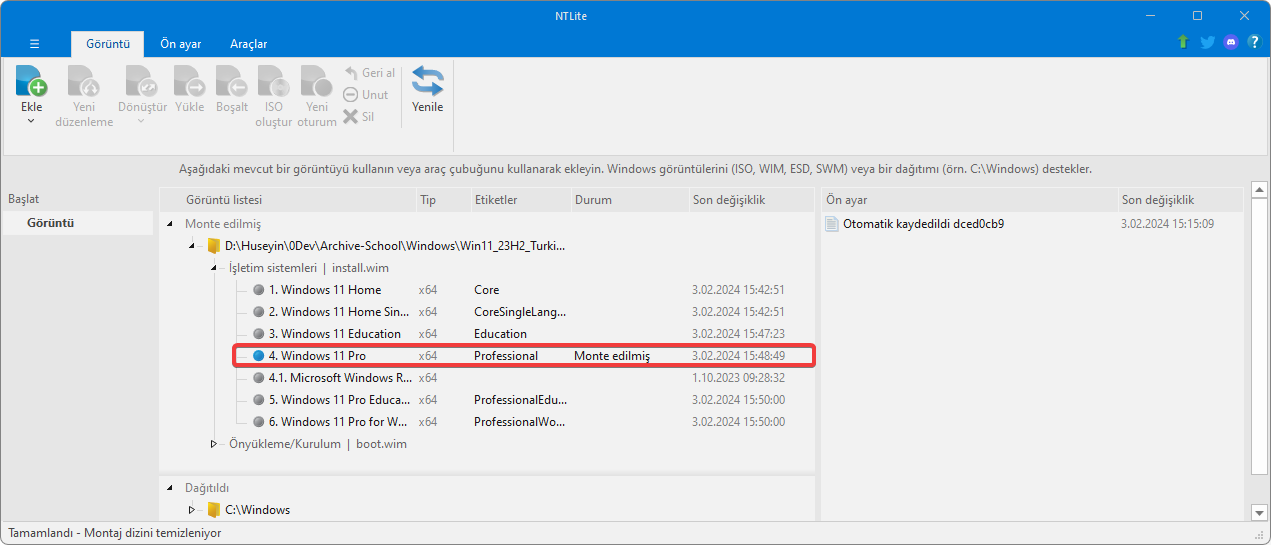Click document icon of Otomatik kaydedildi preset
The height and width of the screenshot is (545, 1271).
point(832,224)
